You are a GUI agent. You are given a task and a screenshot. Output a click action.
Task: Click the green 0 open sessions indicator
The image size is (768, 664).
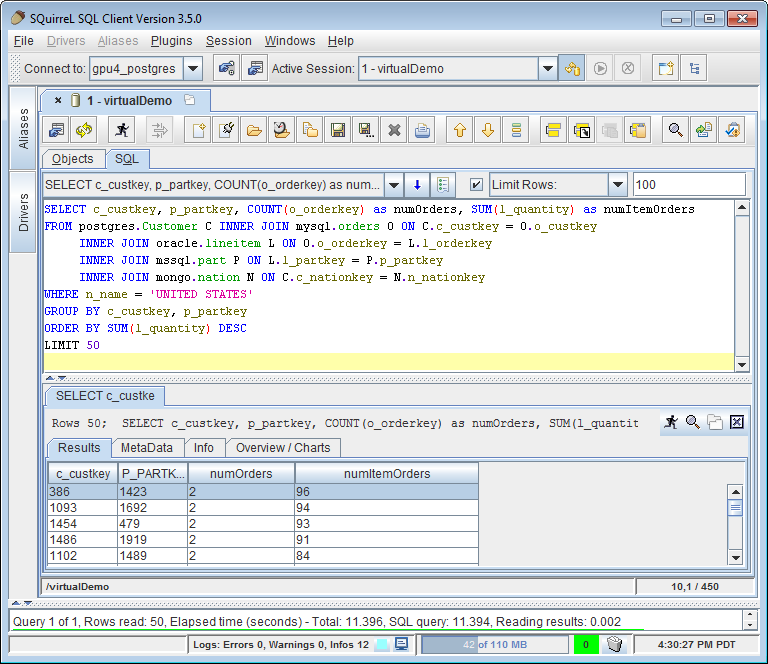586,644
